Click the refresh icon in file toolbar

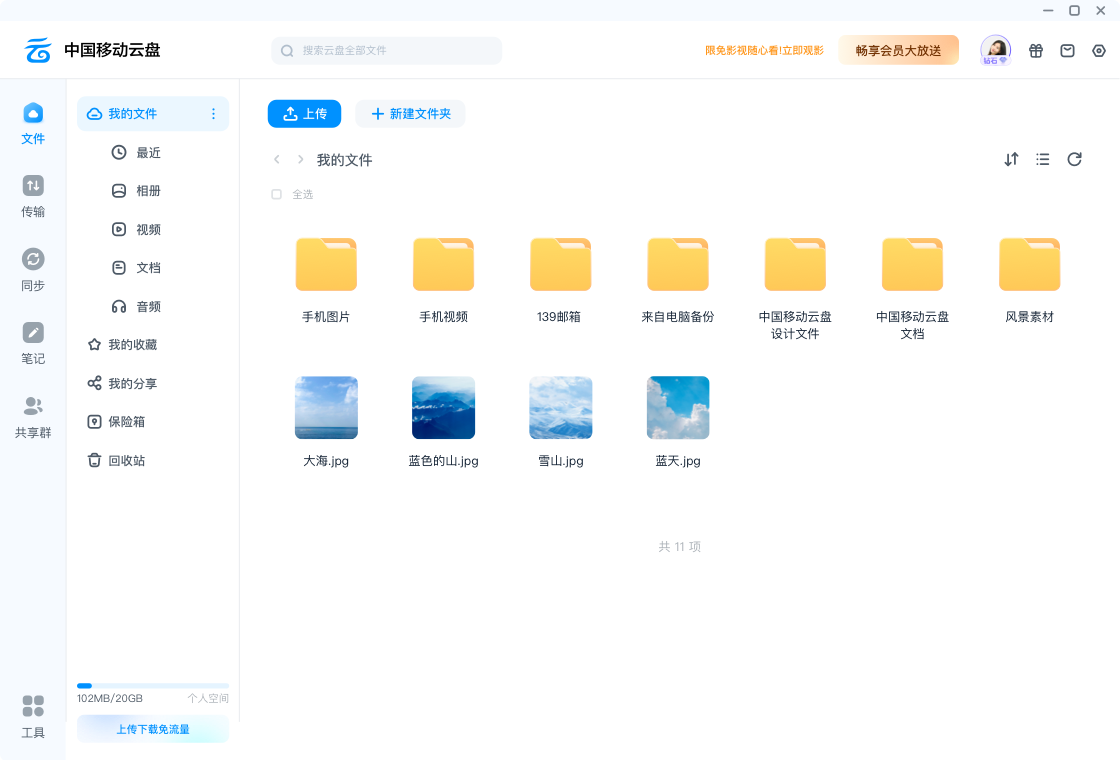(1074, 159)
